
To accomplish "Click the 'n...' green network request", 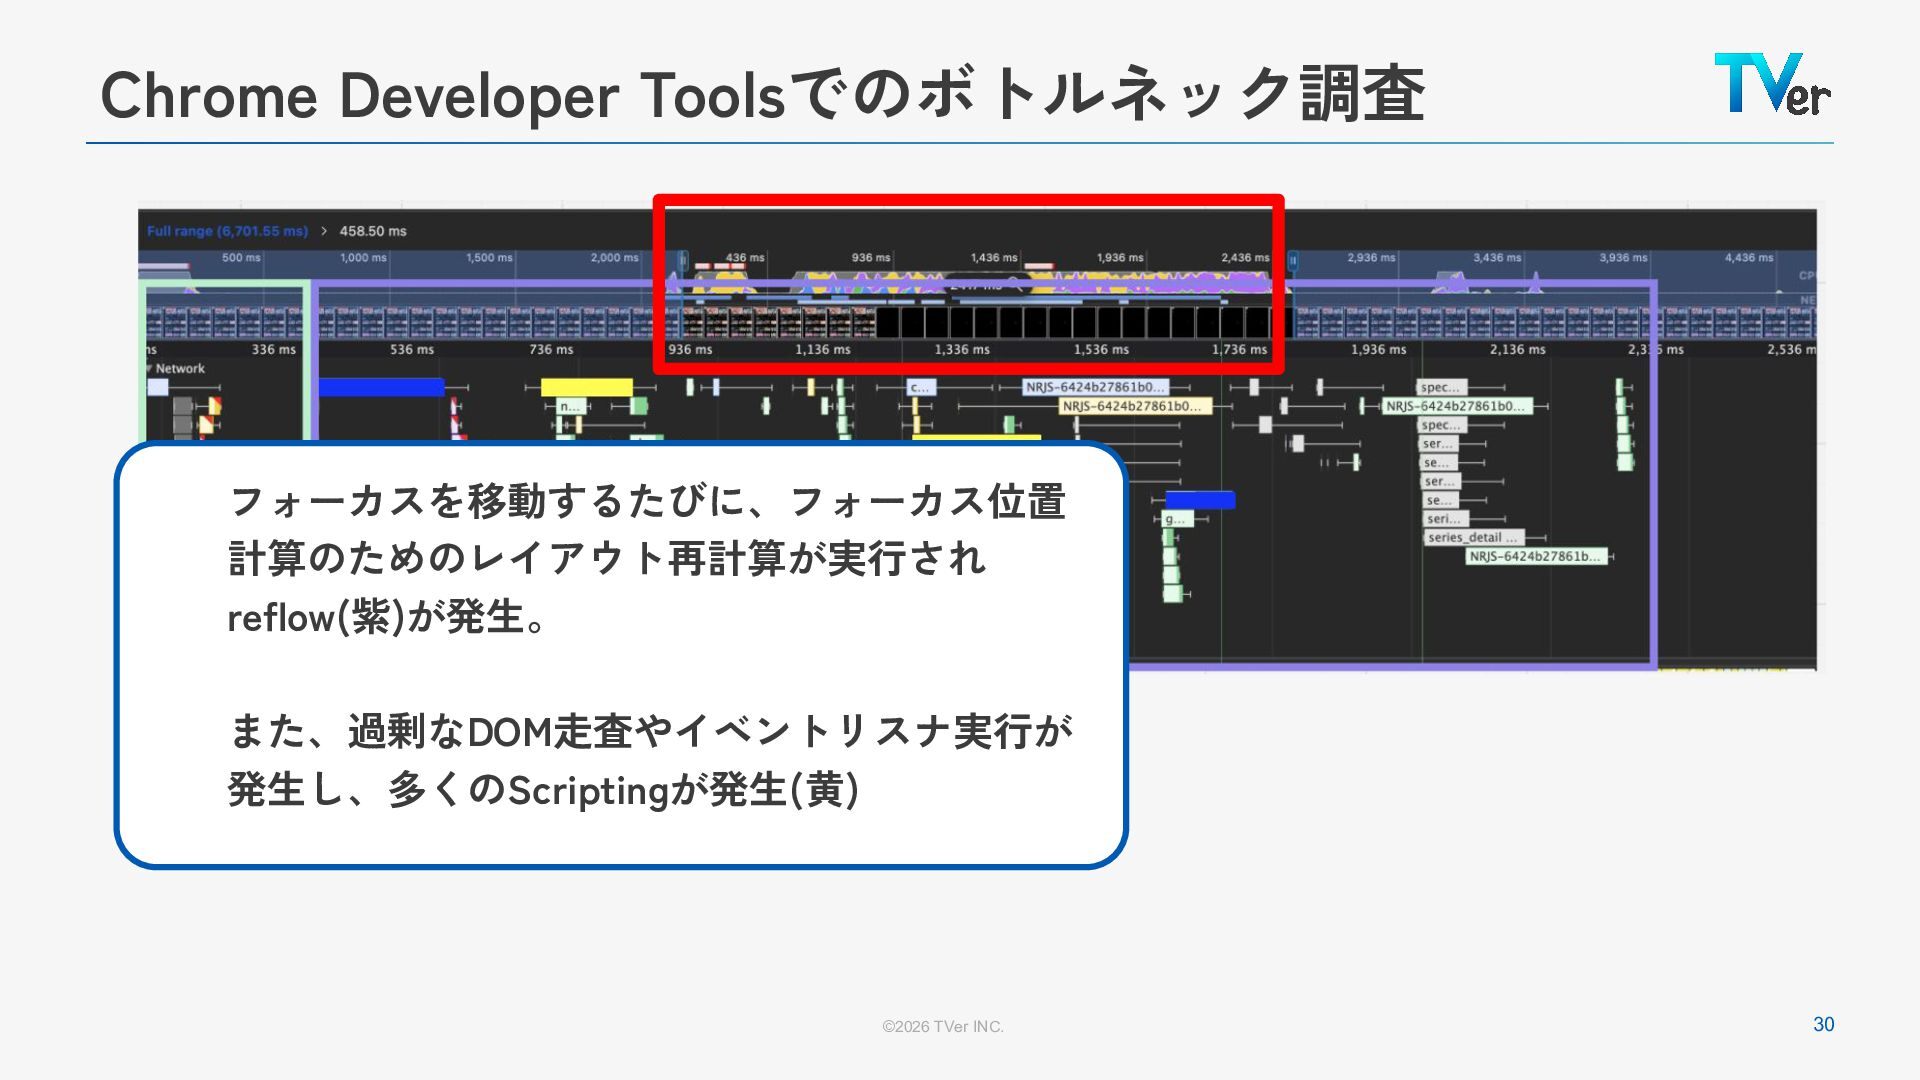I will (569, 406).
